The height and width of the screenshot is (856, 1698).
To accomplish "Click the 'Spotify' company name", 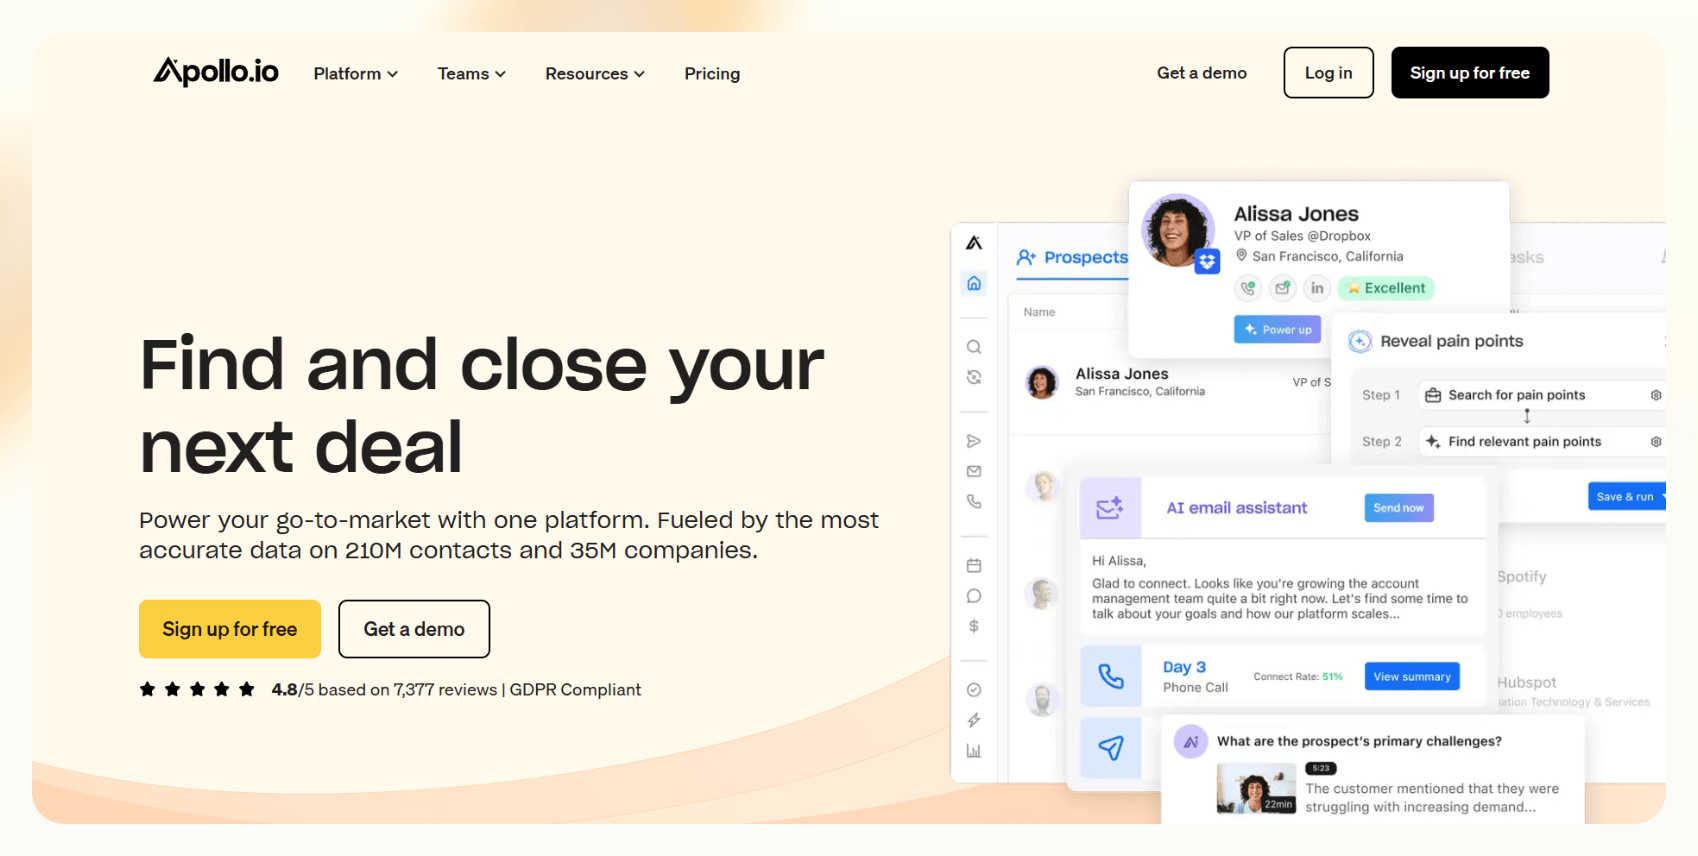I will [1521, 577].
